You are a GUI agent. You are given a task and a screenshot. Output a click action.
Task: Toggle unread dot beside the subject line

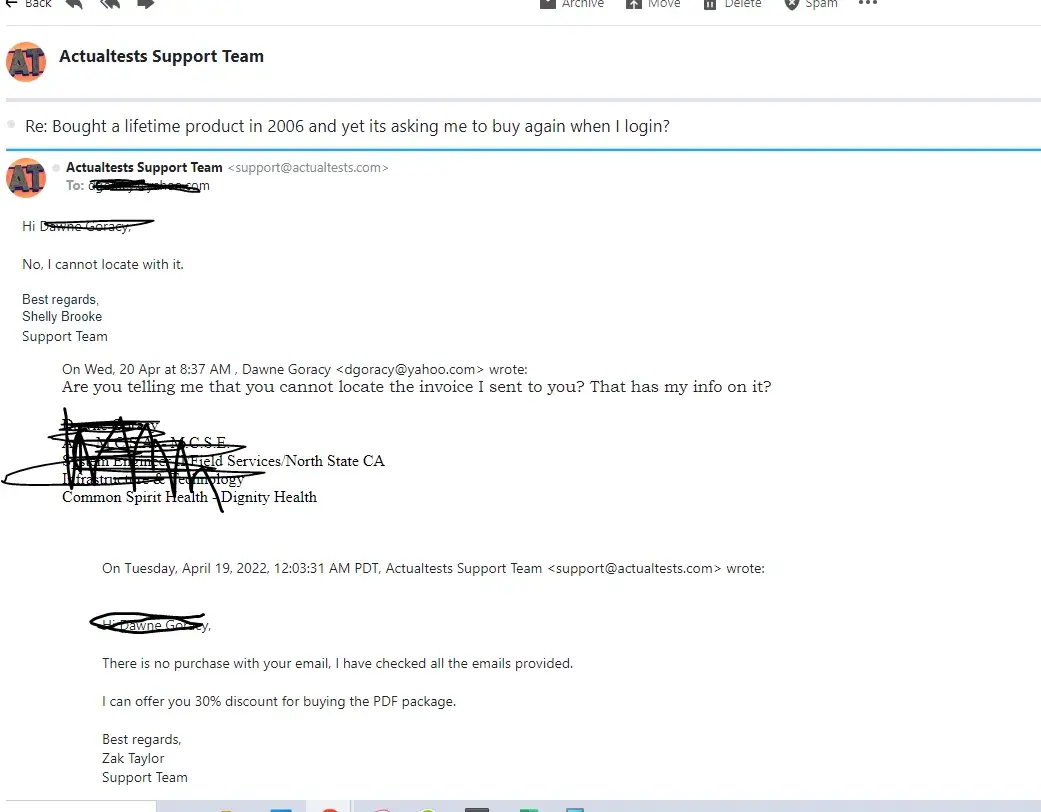(11, 124)
